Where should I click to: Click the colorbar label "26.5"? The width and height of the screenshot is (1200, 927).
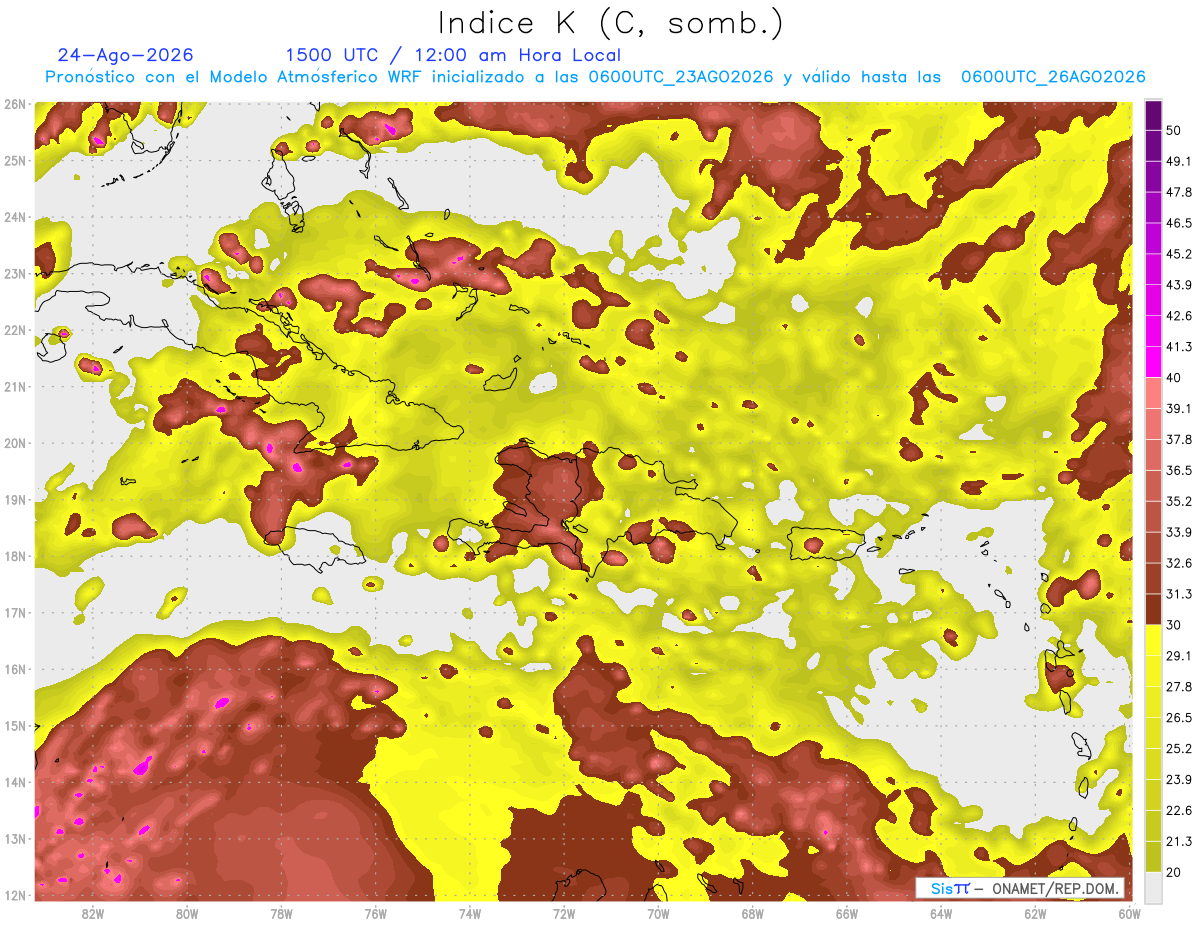1180,718
